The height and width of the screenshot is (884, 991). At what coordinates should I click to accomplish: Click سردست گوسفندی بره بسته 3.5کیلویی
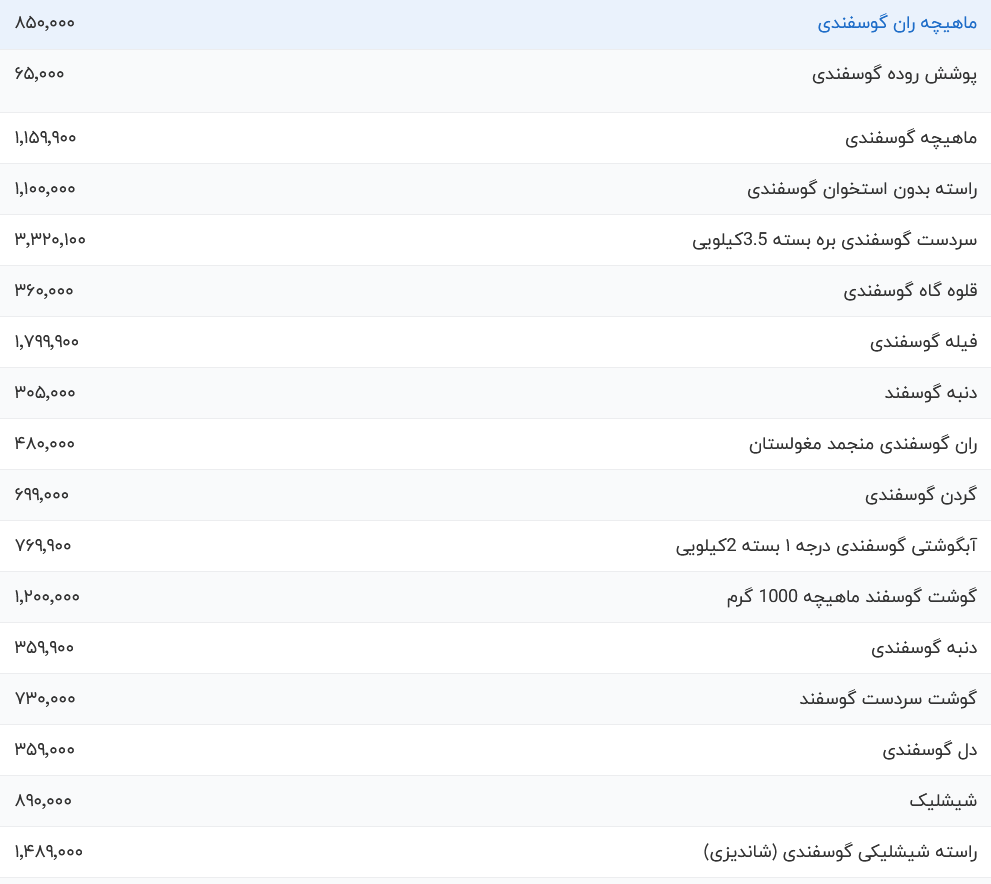(834, 240)
